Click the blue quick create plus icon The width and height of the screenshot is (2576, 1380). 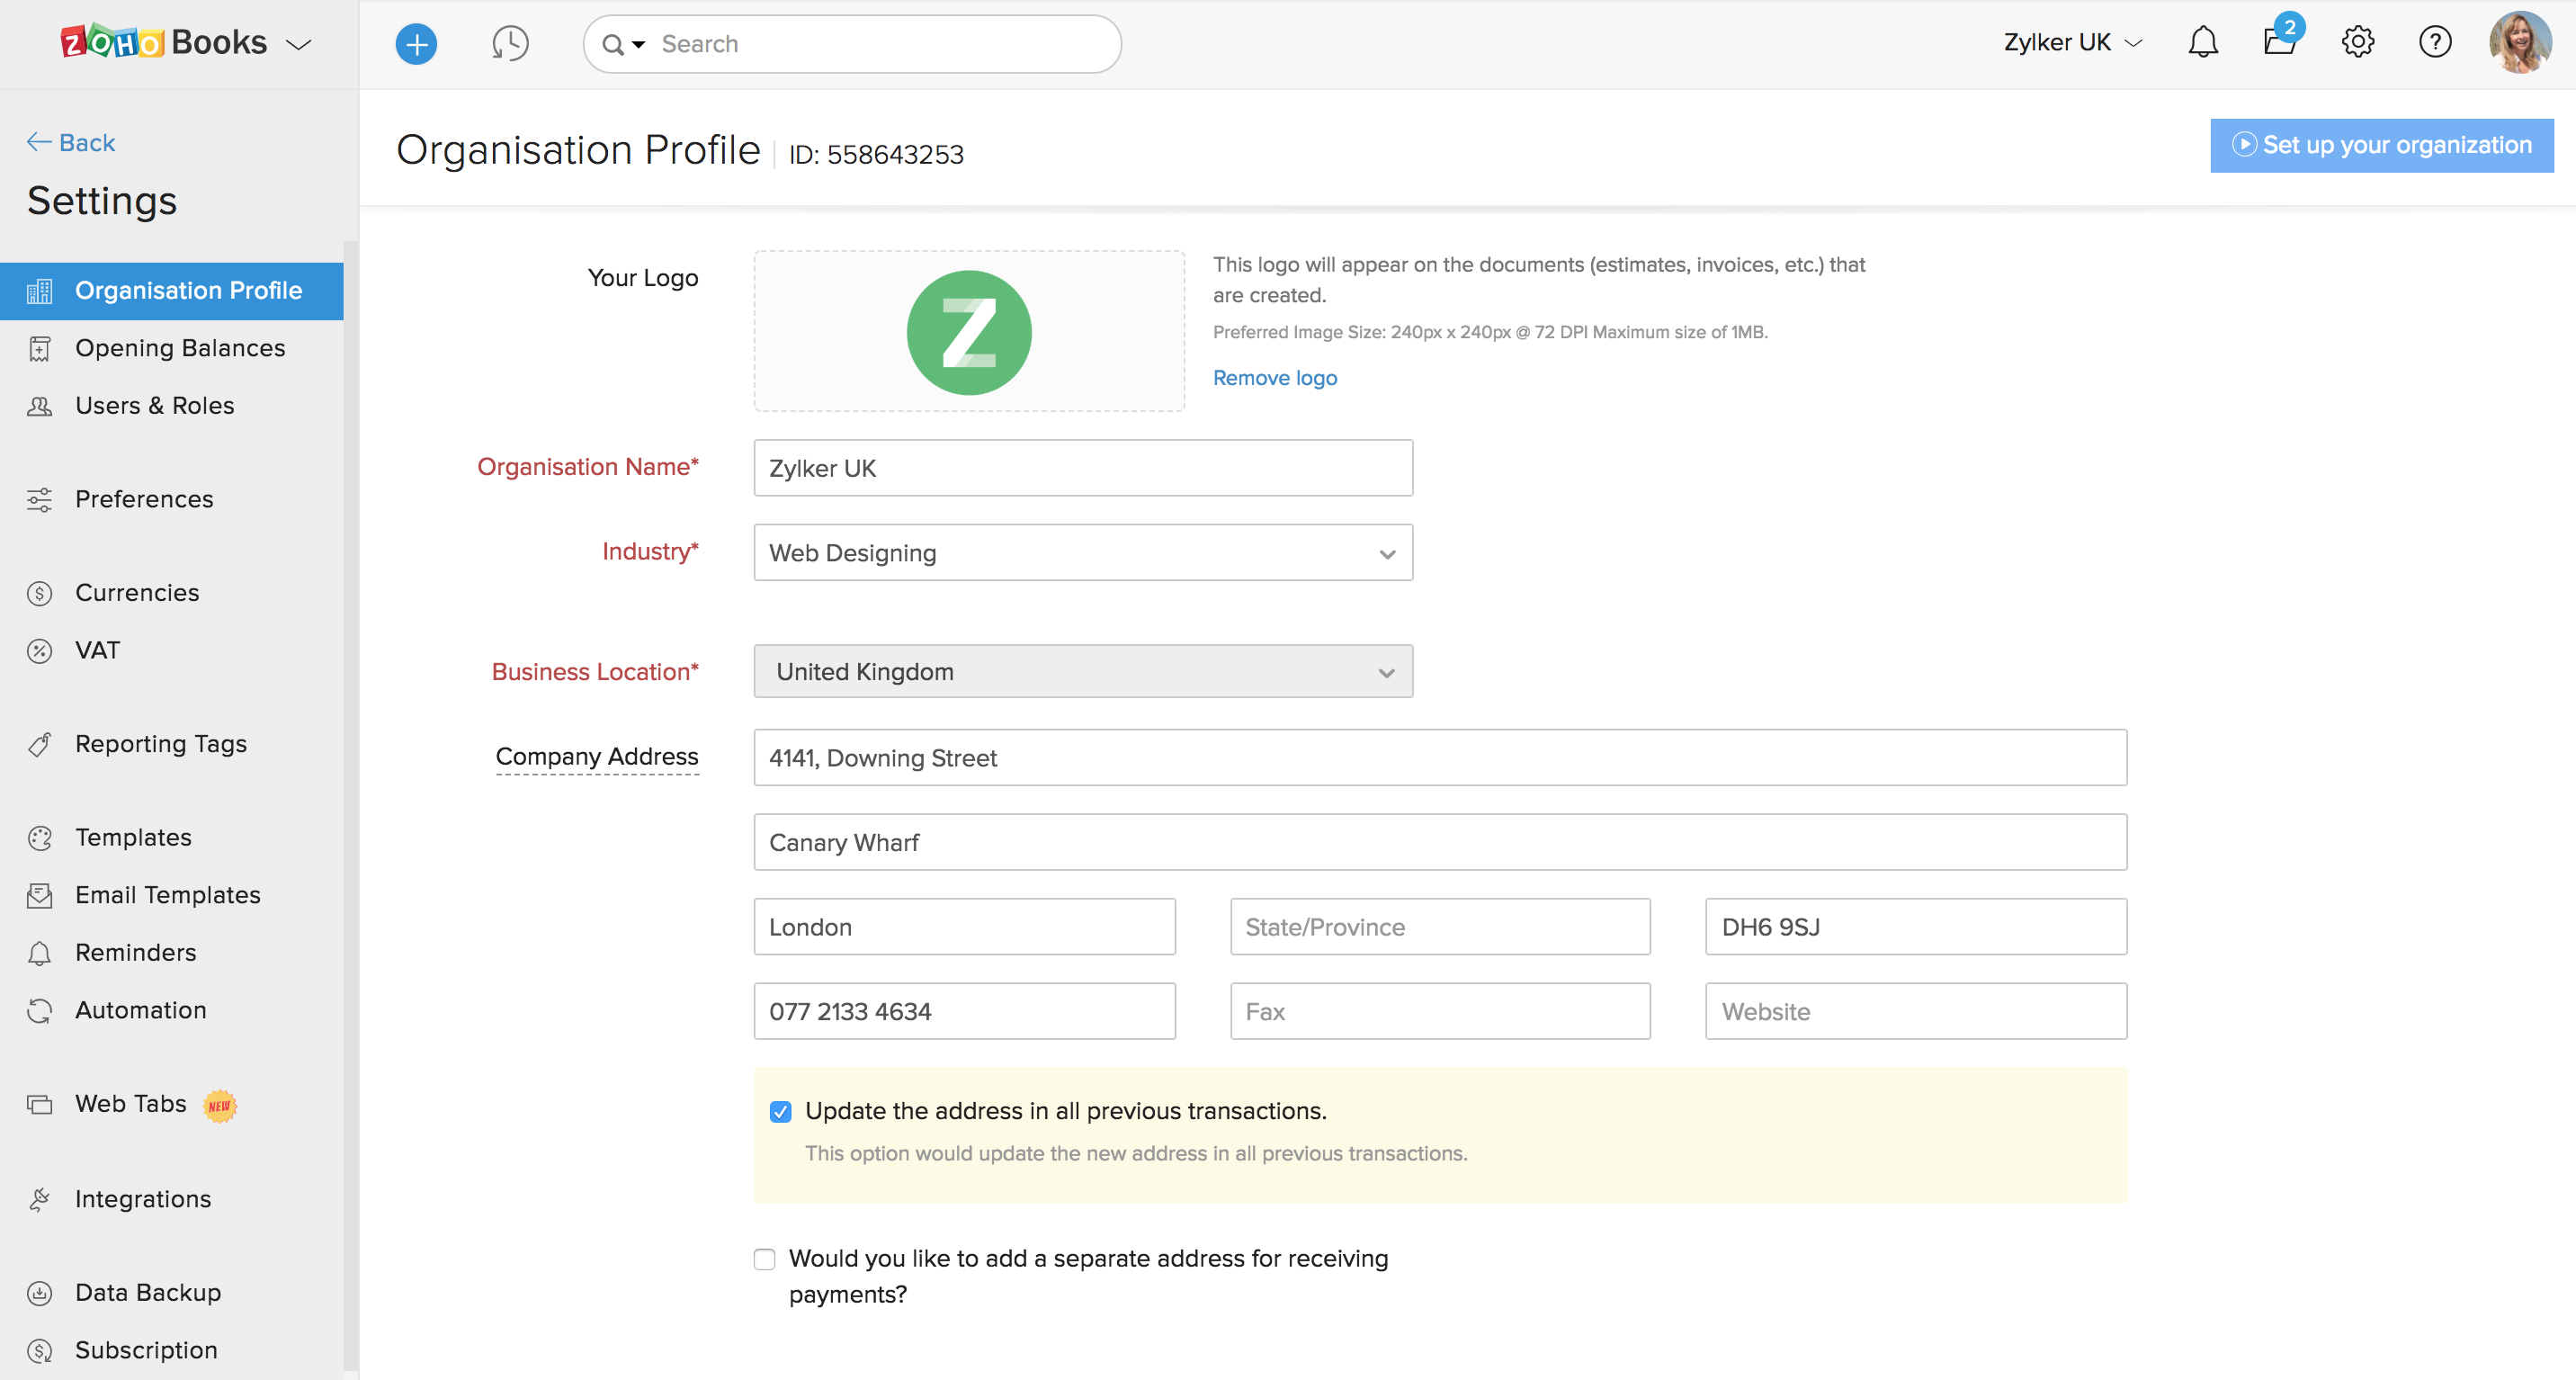pos(416,44)
